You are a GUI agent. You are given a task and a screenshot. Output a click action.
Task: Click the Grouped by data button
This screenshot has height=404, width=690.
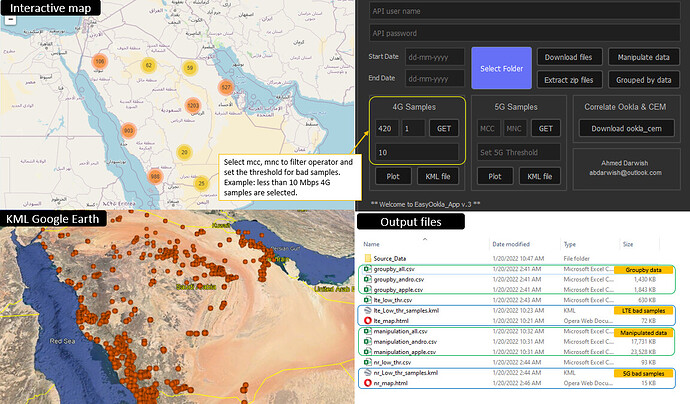click(643, 80)
